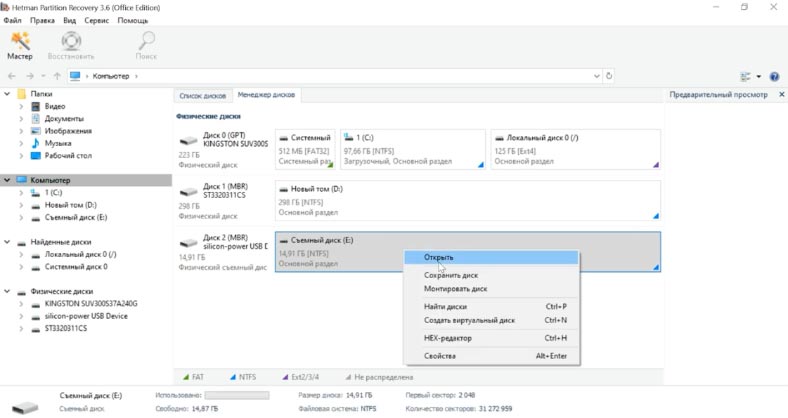Image resolution: width=788 pixels, height=418 pixels.
Task: Choose Монтировать диск in context menu
Action: click(x=491, y=289)
